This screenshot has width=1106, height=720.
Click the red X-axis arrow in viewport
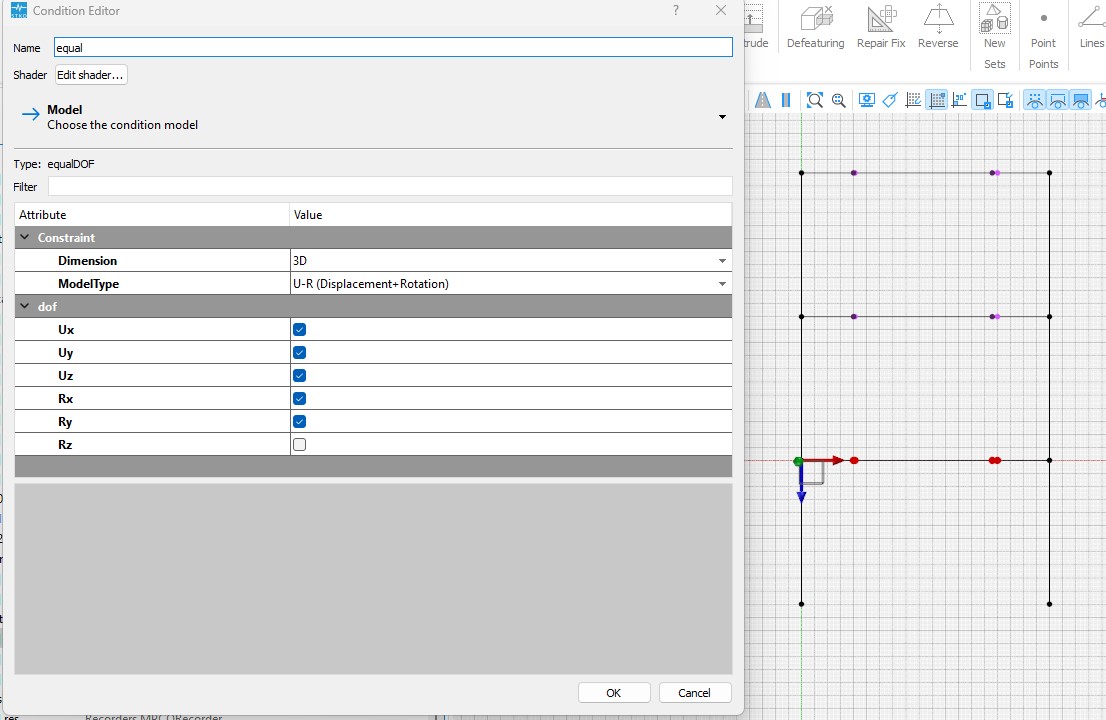[x=825, y=460]
